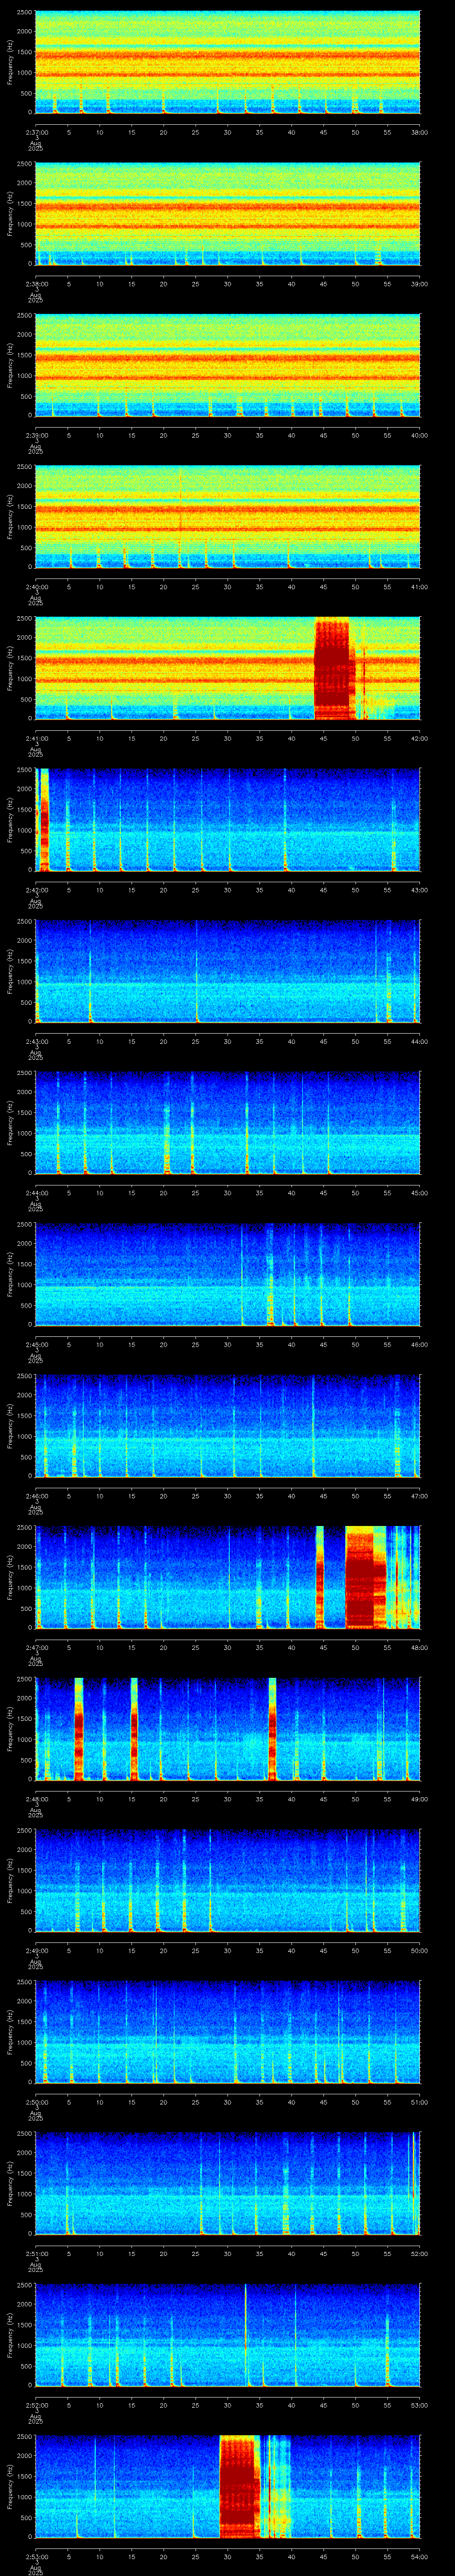Click the 2:42:00 time axis label
The width and height of the screenshot is (455, 2576).
(36, 890)
